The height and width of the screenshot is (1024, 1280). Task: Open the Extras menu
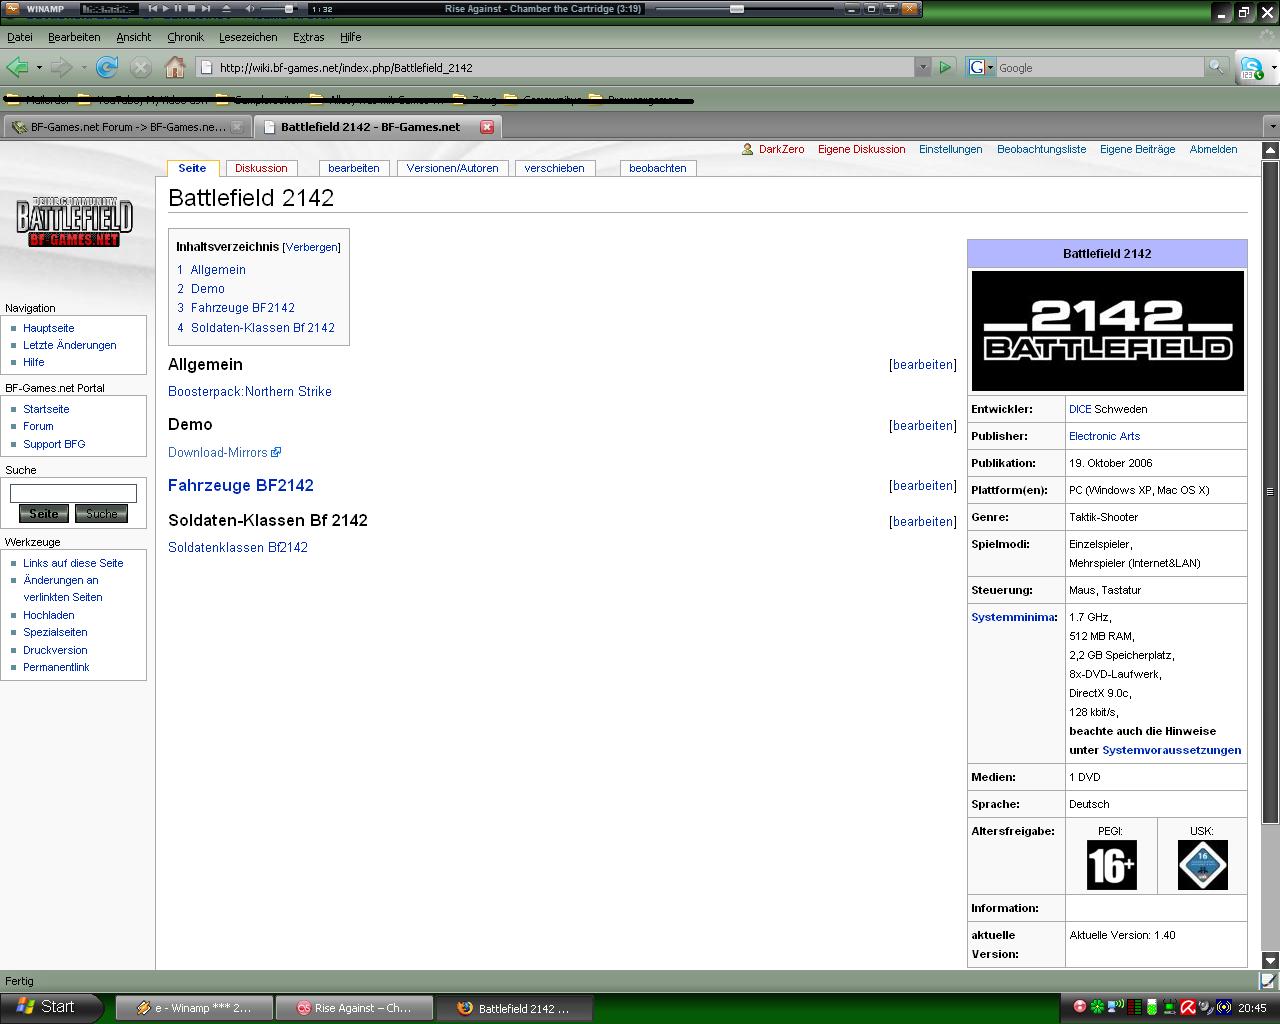pyautogui.click(x=308, y=37)
